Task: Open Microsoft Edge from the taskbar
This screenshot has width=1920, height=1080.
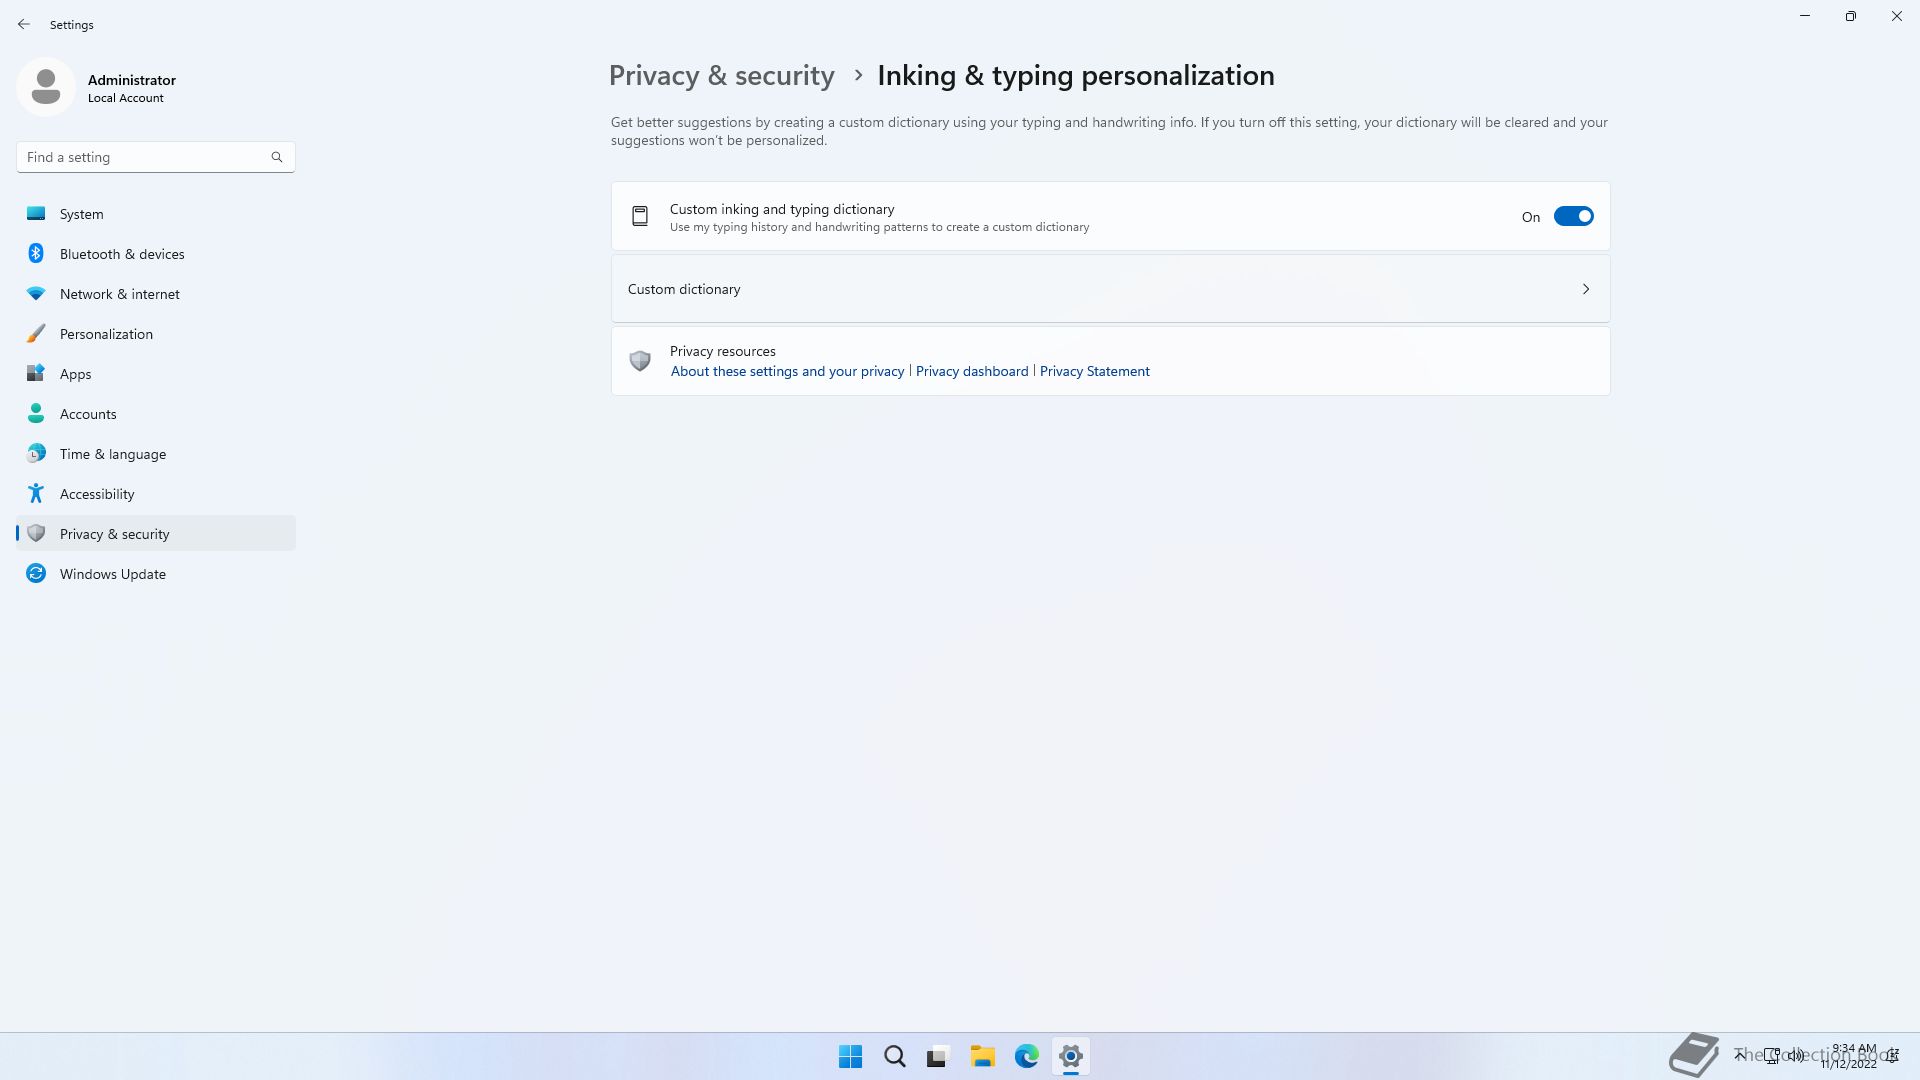Action: 1026,1056
